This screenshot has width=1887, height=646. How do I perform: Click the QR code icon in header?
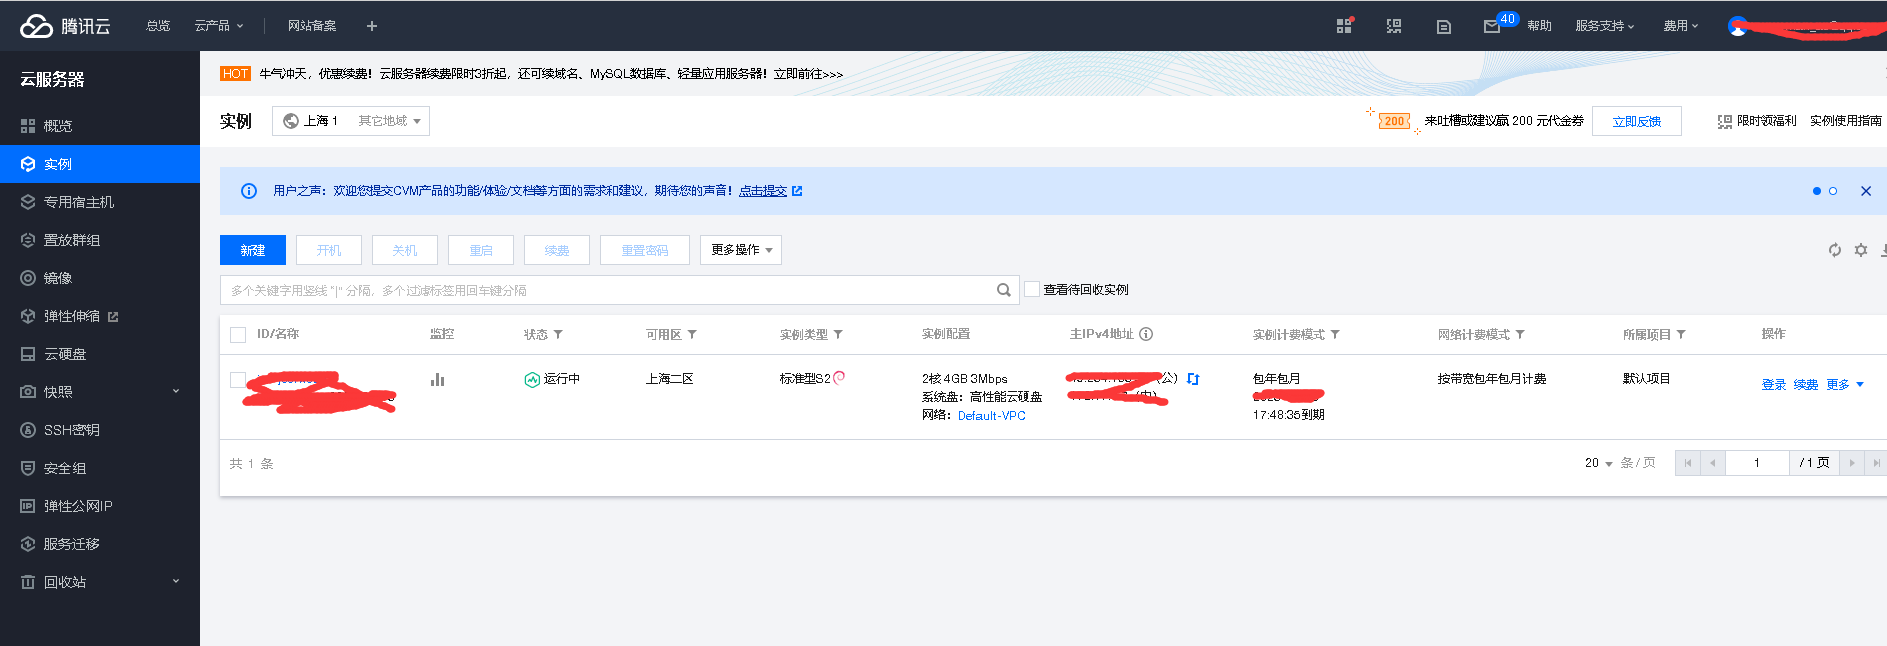click(1393, 27)
